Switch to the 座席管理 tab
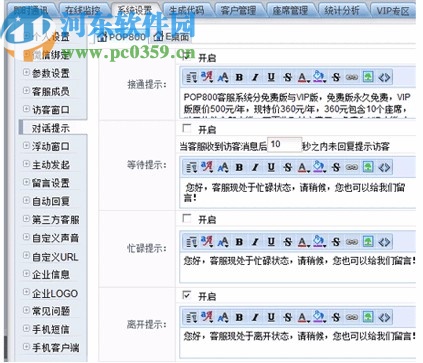423x363 pixels. (290, 11)
